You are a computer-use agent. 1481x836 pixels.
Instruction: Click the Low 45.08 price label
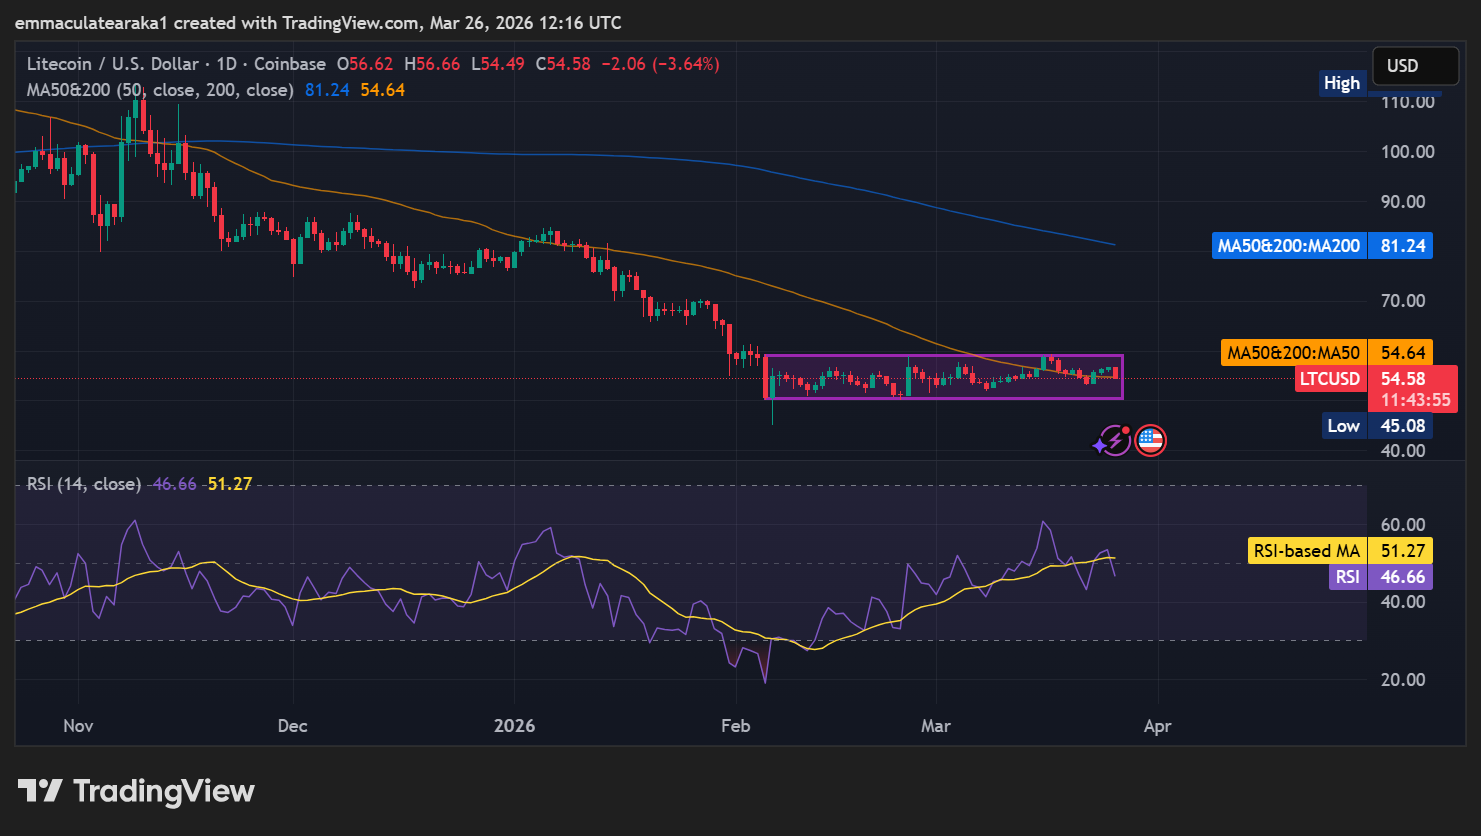tap(1380, 425)
